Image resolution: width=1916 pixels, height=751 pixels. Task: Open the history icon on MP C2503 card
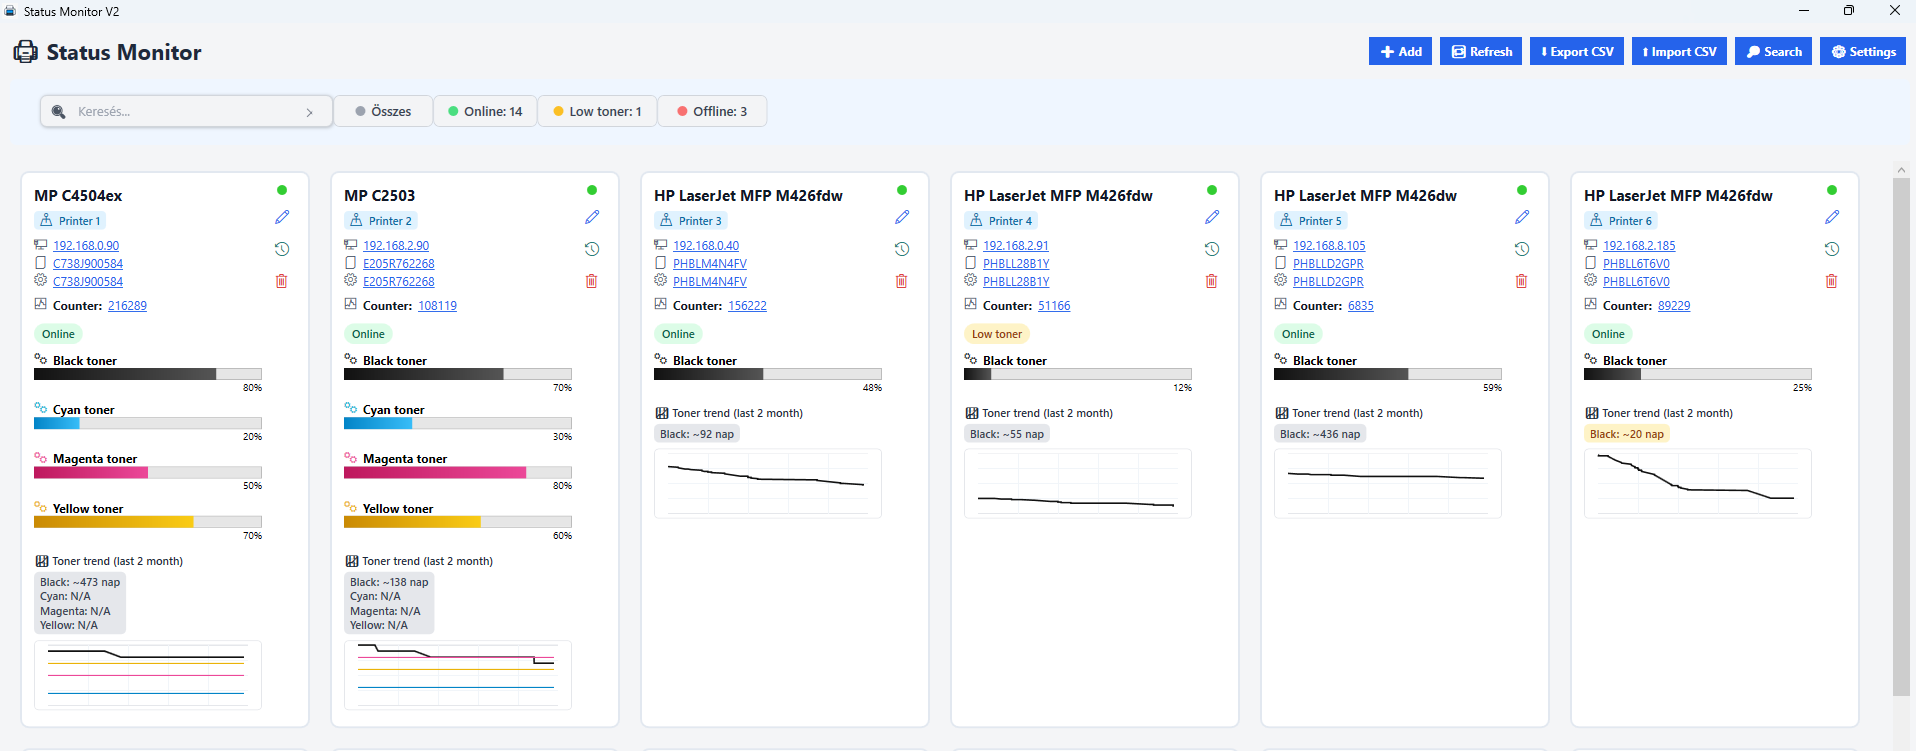592,249
